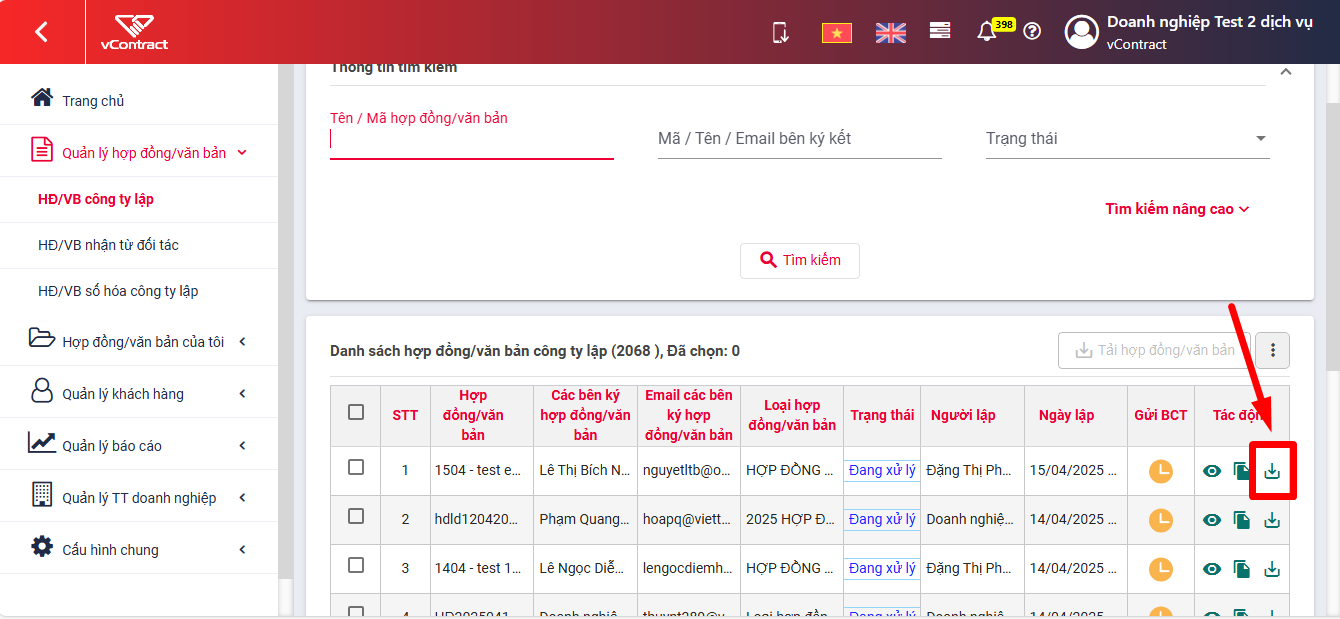1340x619 pixels.
Task: Expand Tìm kiếm nâng cao options
Action: [x=1177, y=209]
